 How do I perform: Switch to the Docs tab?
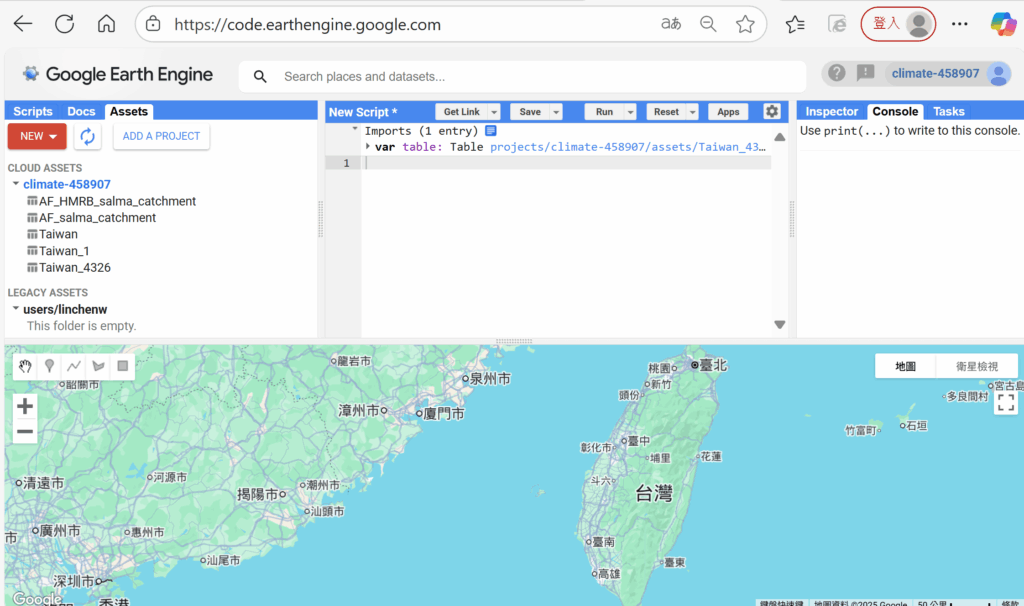tap(81, 112)
